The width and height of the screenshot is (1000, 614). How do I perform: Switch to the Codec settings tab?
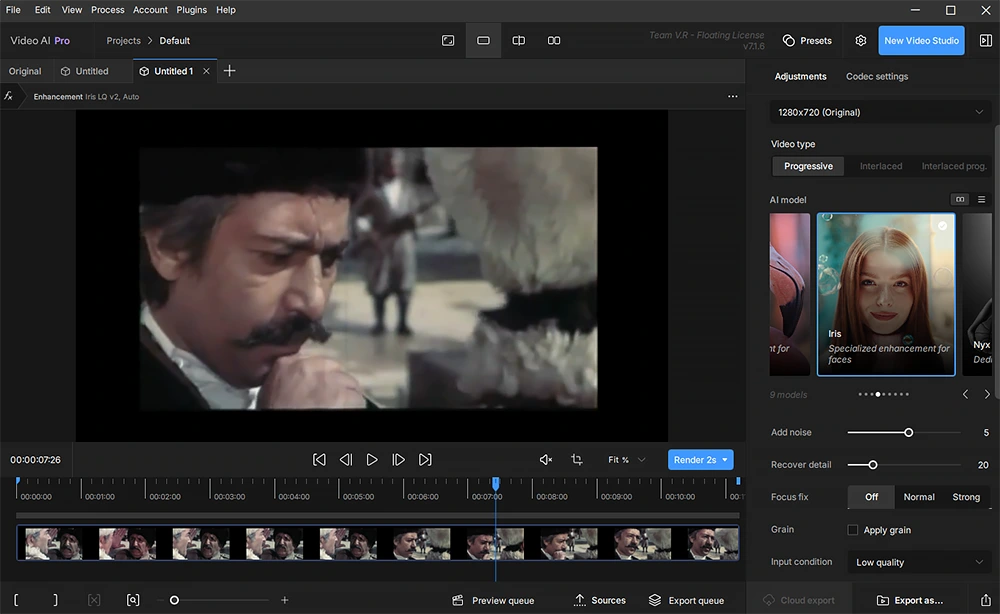coord(877,77)
